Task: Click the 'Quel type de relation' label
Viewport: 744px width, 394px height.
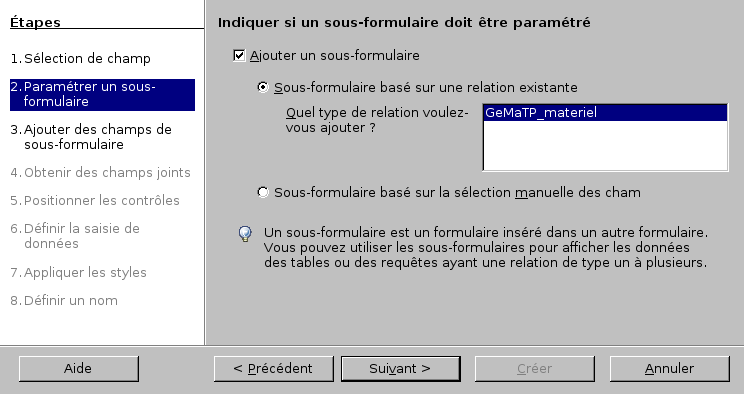Action: coord(377,120)
